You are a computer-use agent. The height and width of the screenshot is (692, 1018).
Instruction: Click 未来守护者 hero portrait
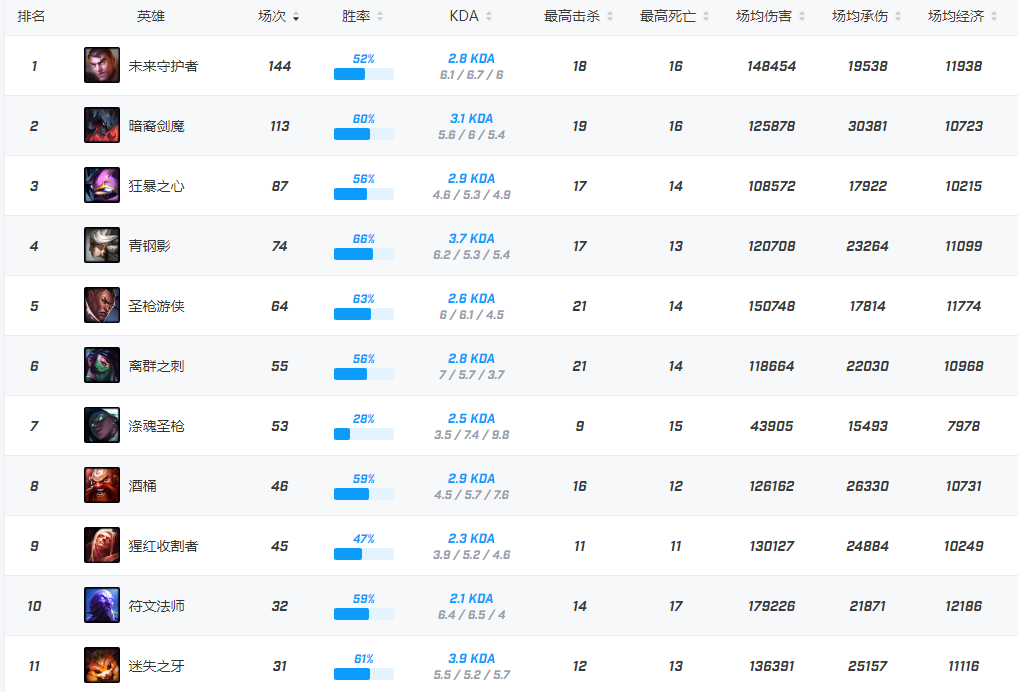(102, 65)
